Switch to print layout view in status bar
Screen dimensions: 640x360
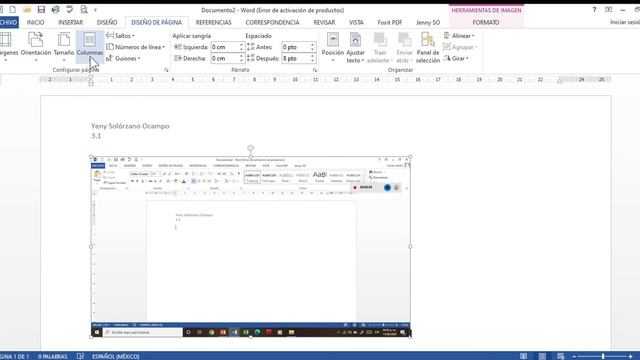tap(542, 356)
